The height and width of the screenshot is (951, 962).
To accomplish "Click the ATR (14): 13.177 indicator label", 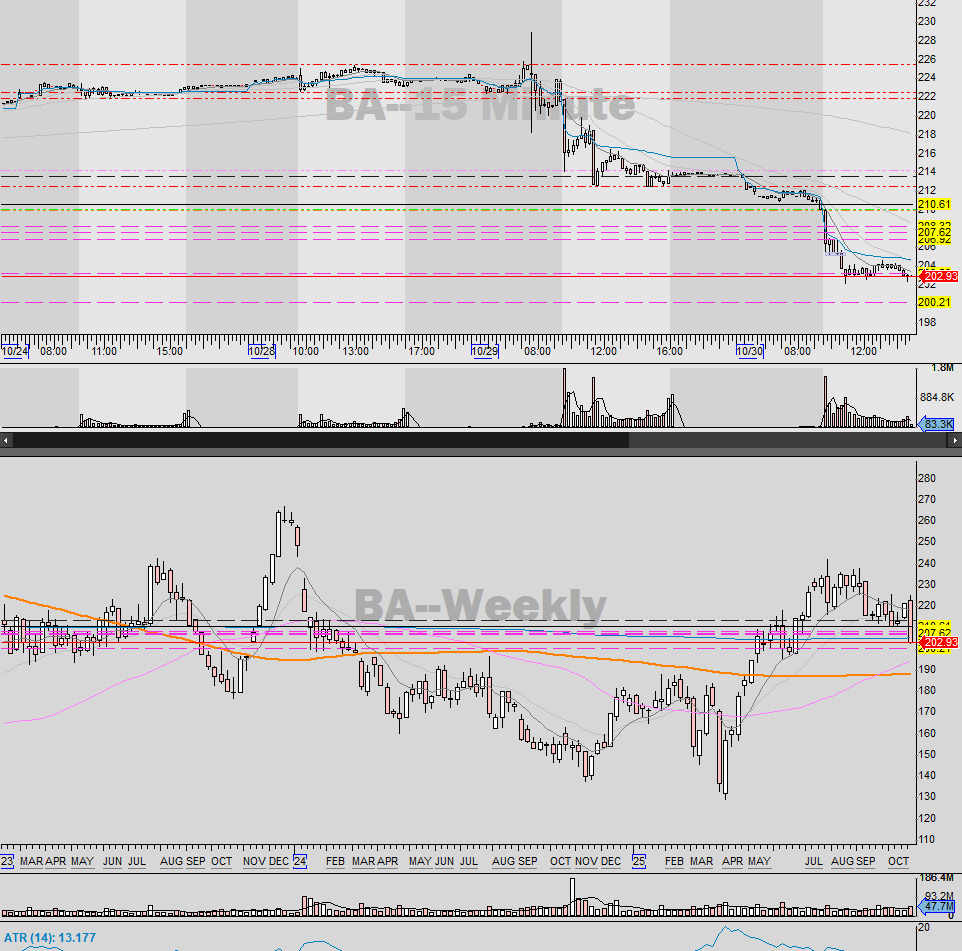I will 50,938.
